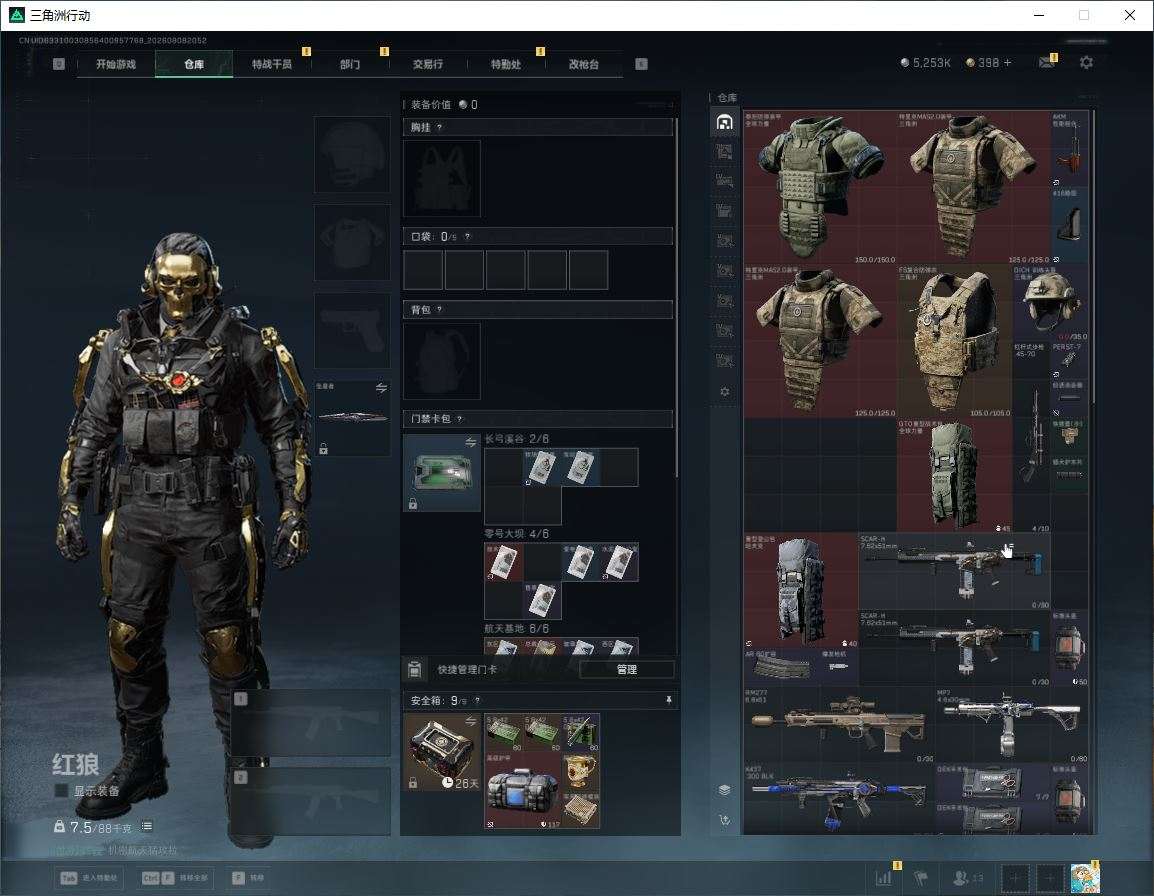Switch to the 特战干员 tab
This screenshot has width=1154, height=896.
tap(272, 64)
